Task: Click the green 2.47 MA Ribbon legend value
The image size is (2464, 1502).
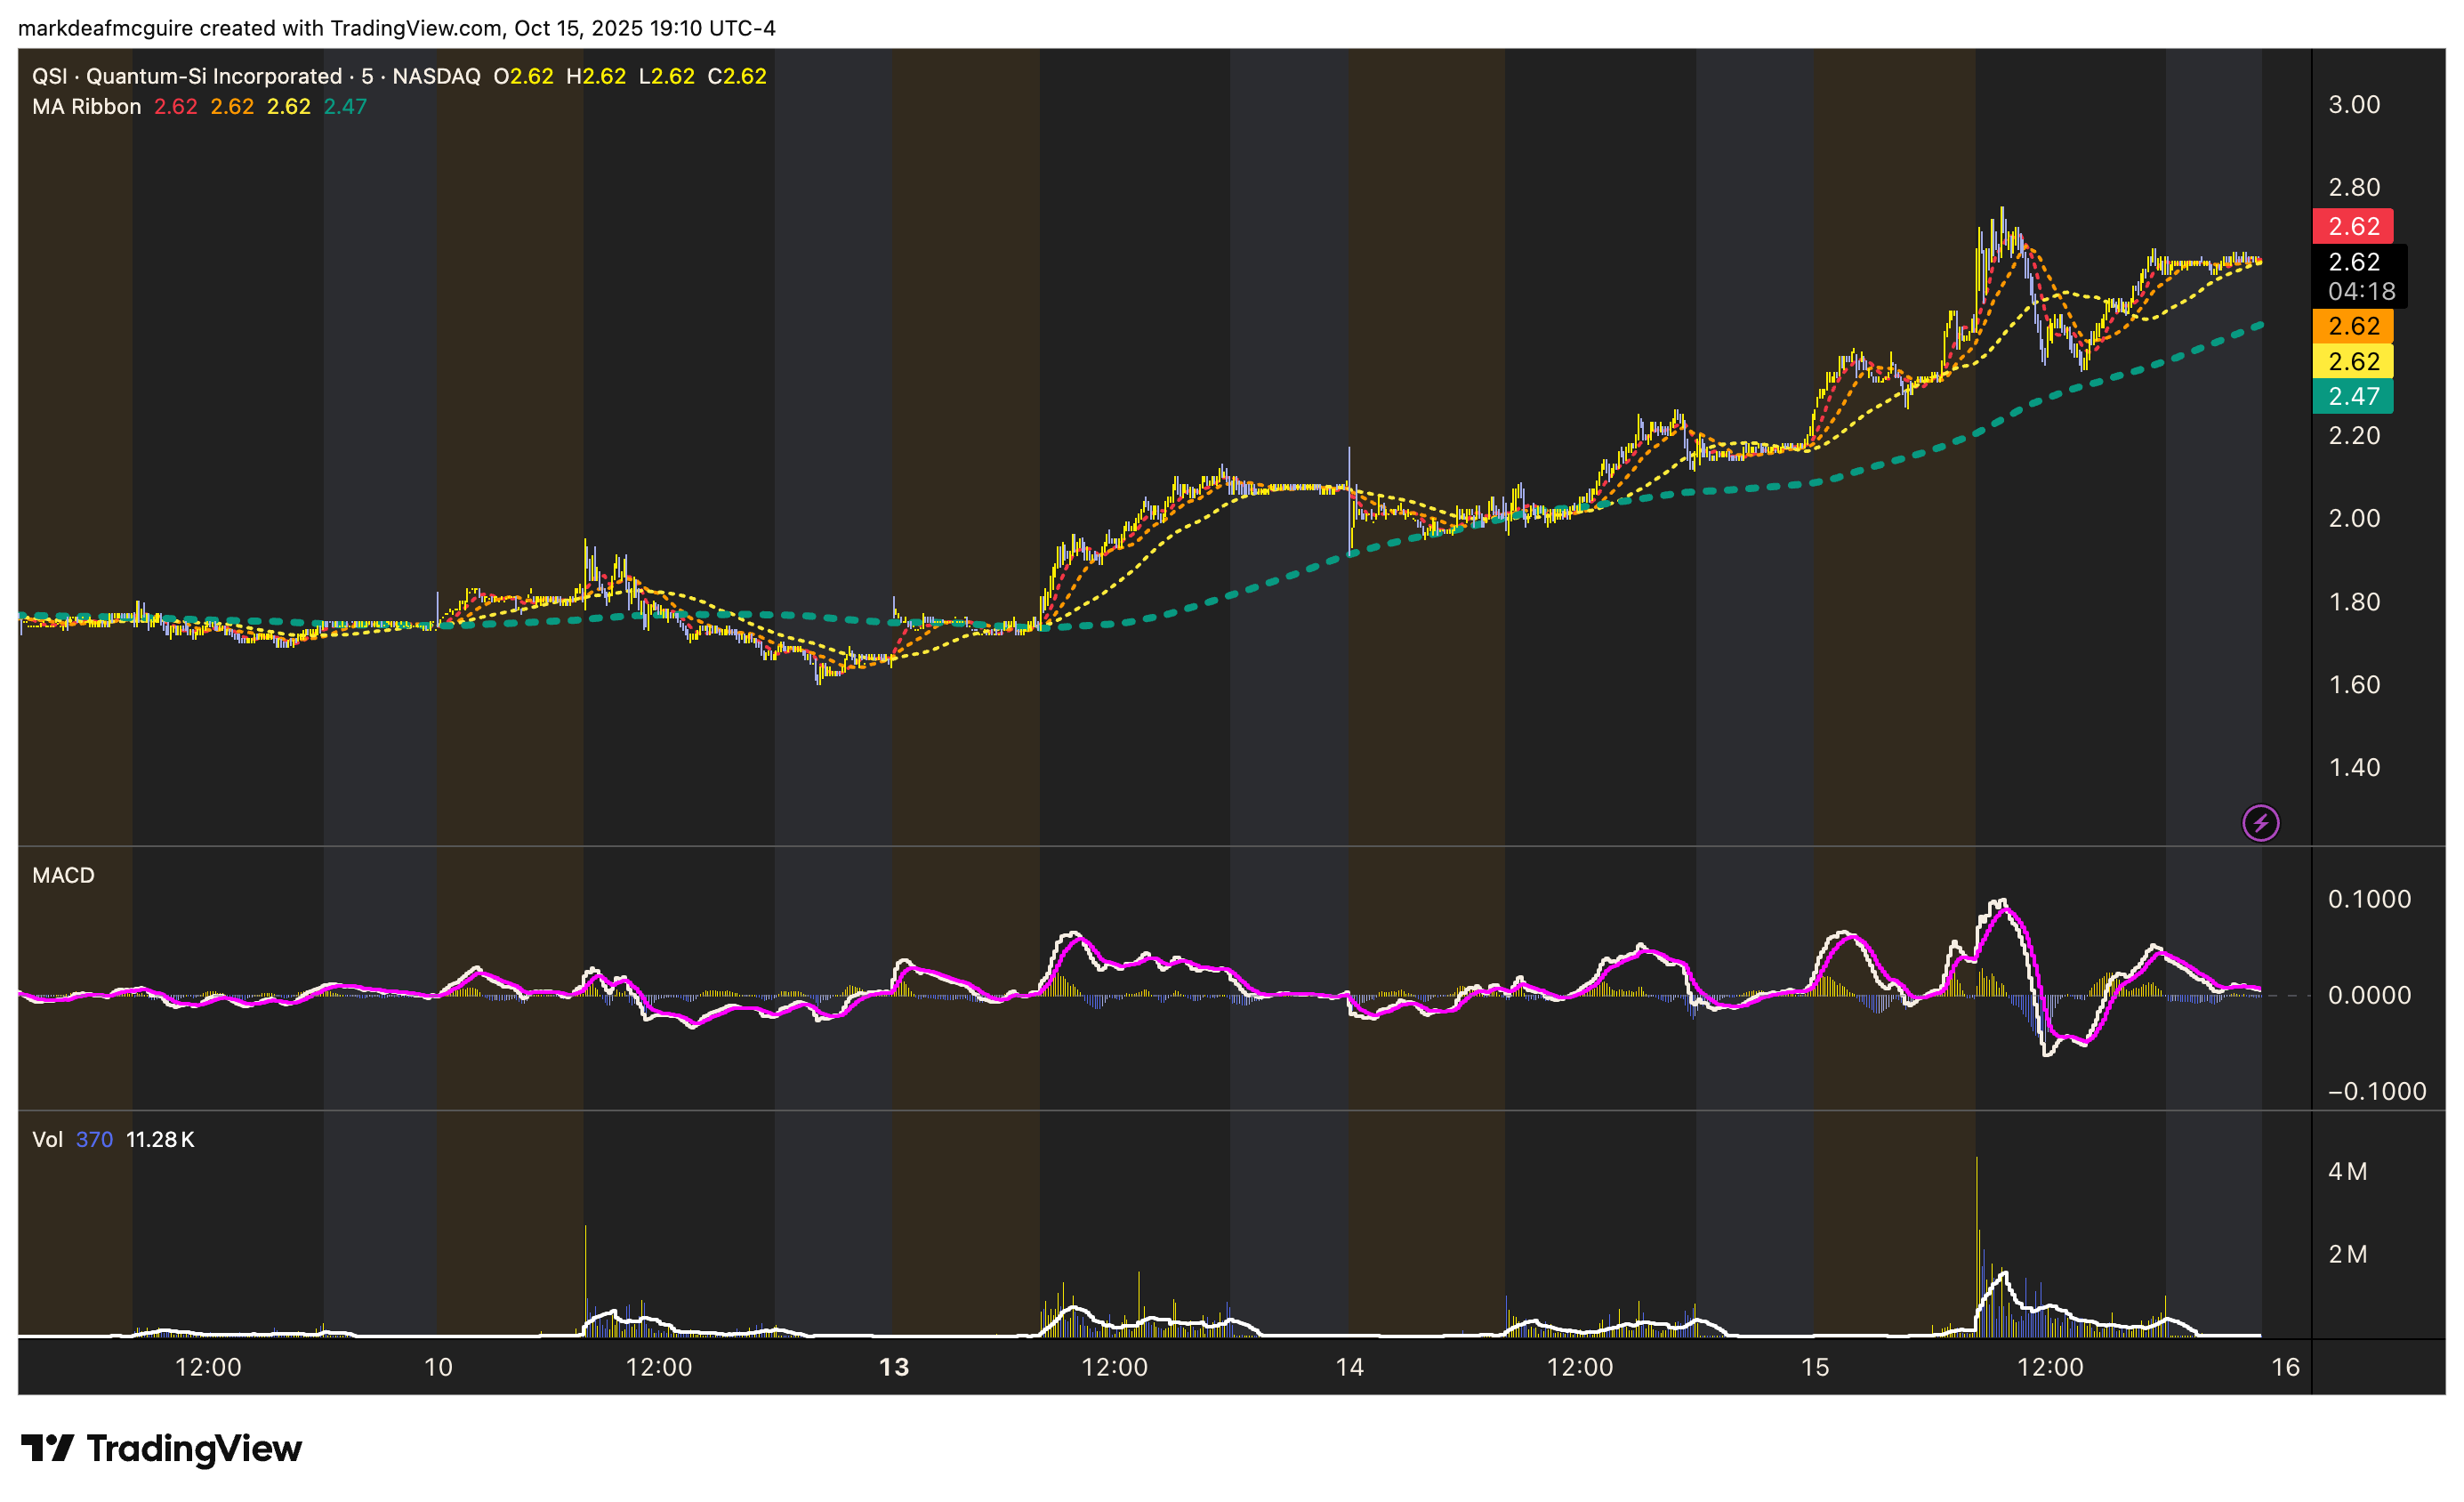Action: pyautogui.click(x=345, y=106)
